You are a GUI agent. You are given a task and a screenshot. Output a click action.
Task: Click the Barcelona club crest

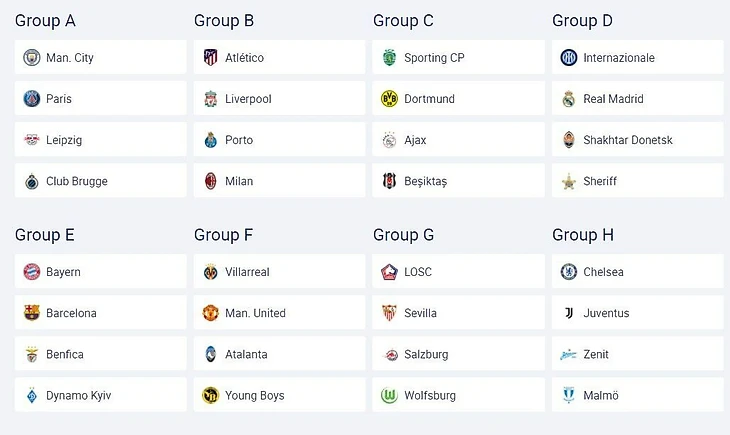32,313
